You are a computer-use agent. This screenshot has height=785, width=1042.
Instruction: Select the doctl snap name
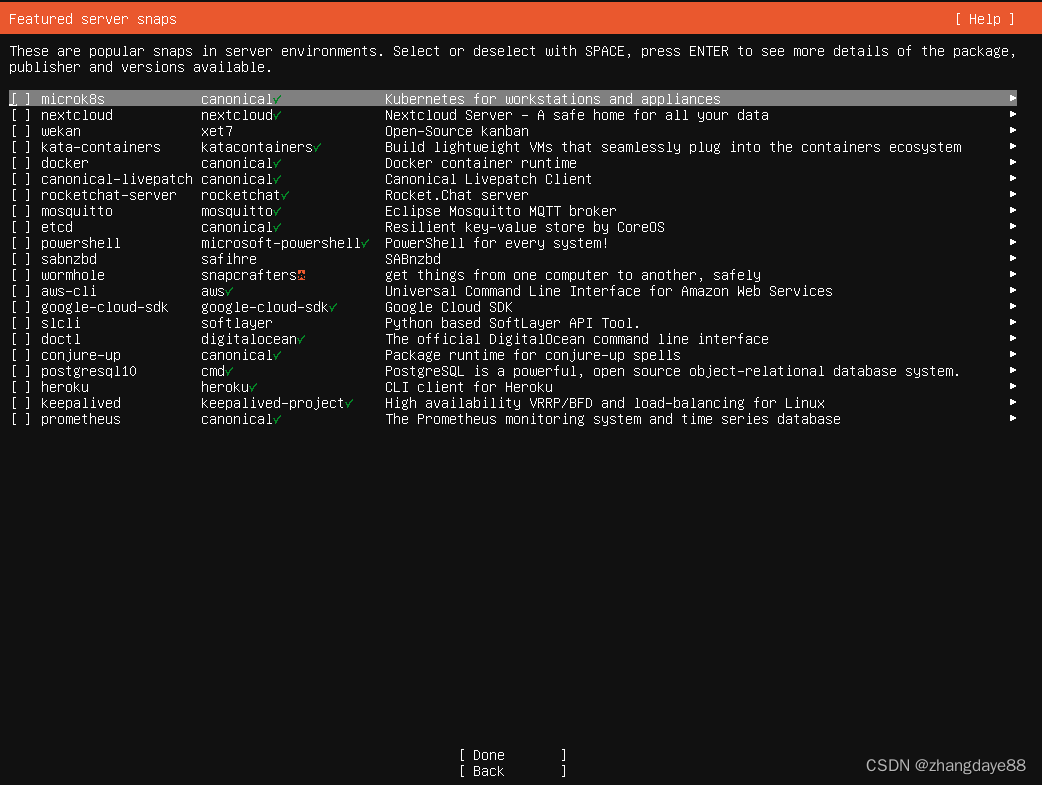pyautogui.click(x=60, y=339)
